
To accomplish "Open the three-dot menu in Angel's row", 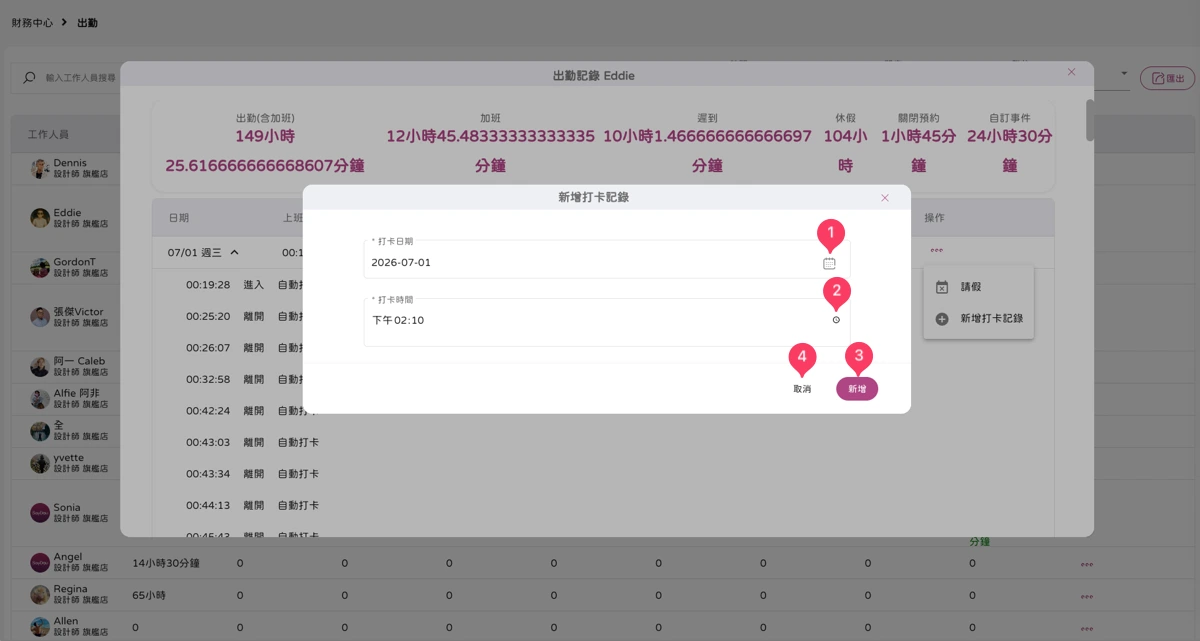I will point(1087,564).
